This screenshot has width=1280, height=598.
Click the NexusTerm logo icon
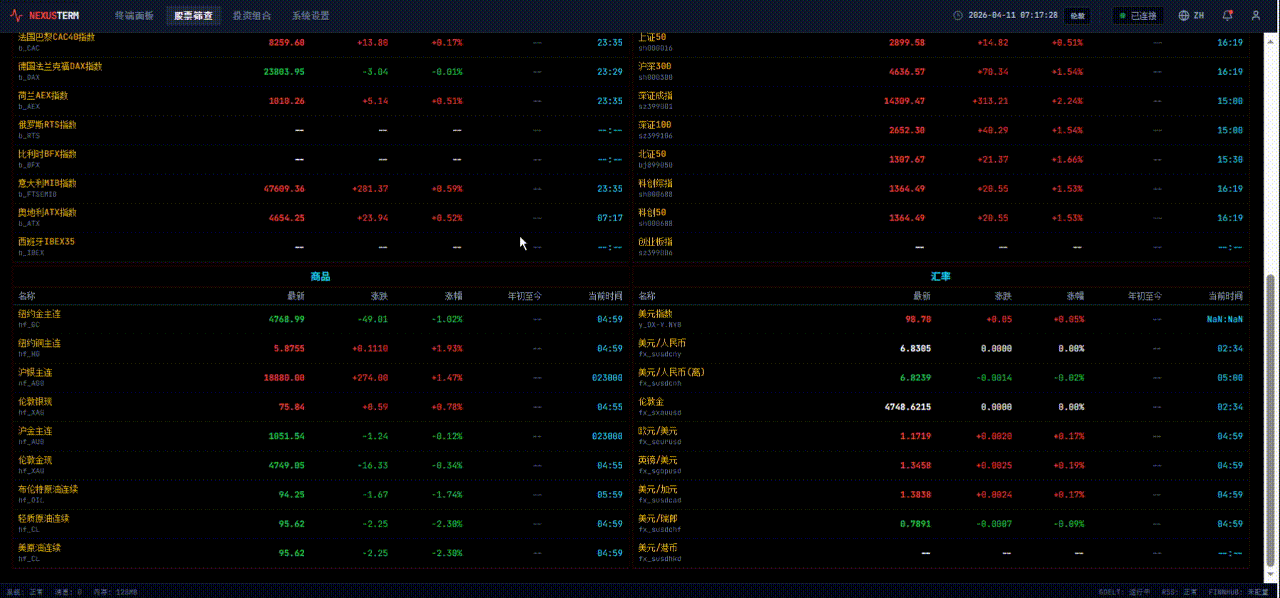(16, 16)
